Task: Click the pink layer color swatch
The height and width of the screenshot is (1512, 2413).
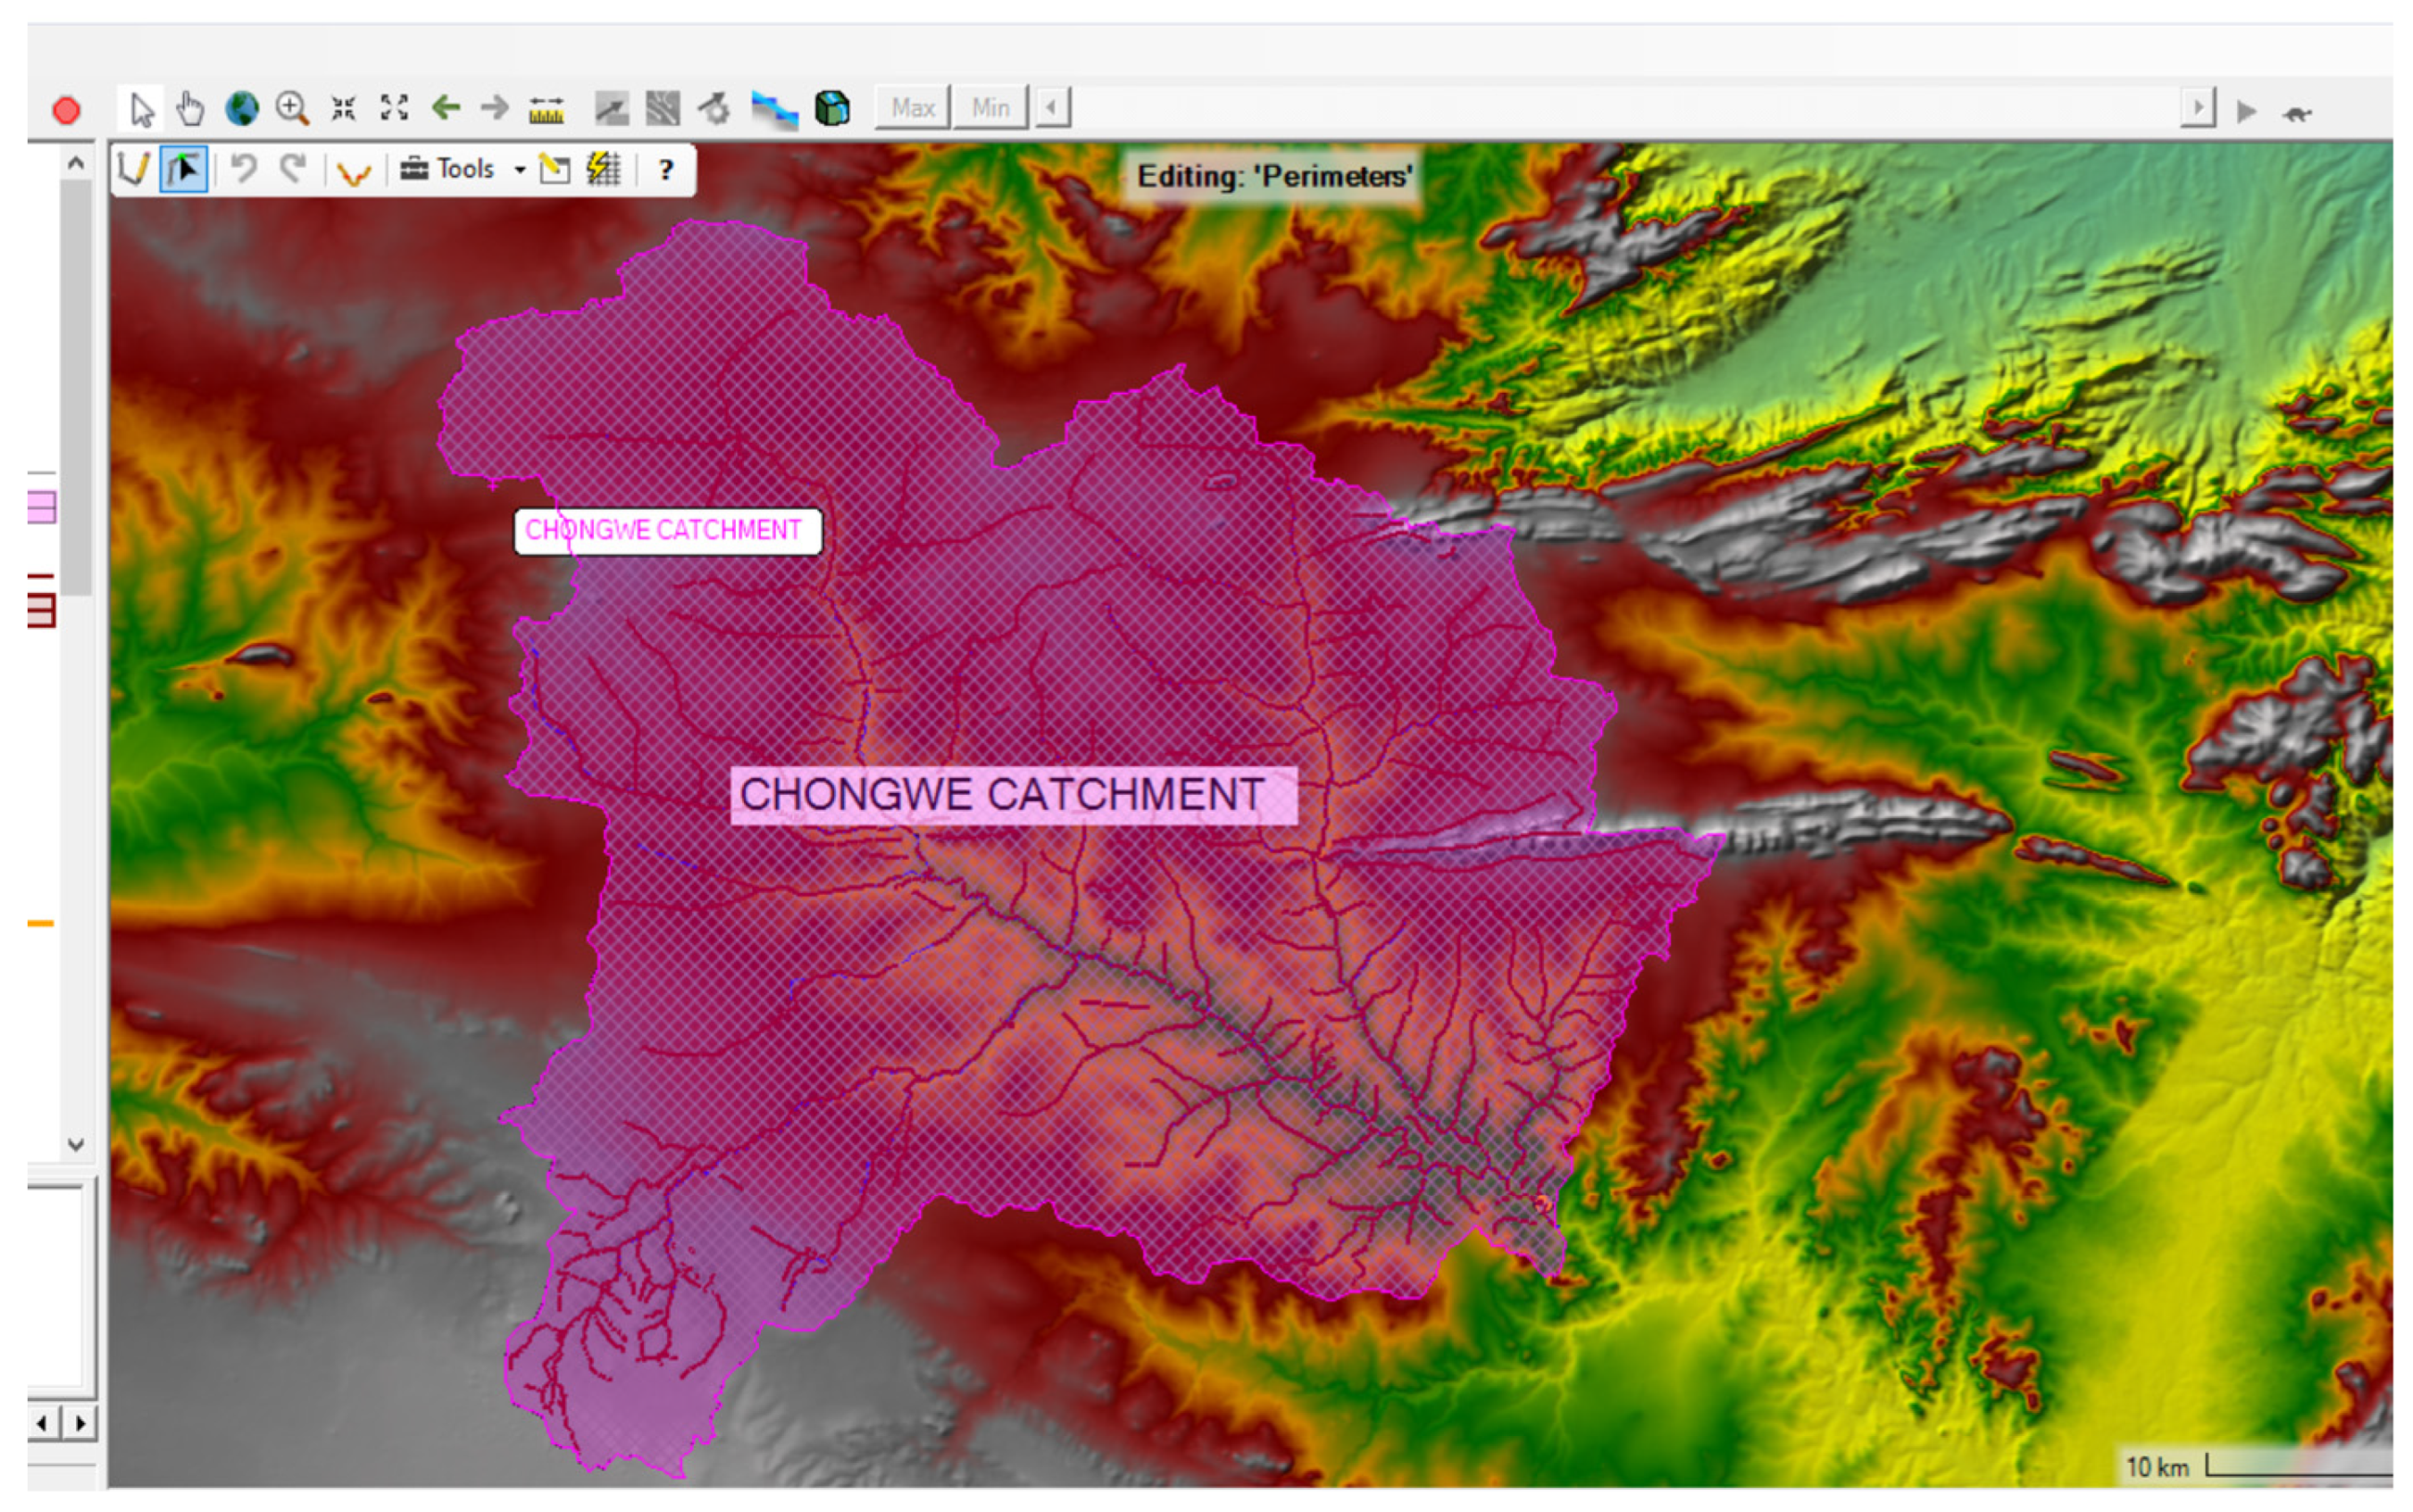Action: click(41, 507)
